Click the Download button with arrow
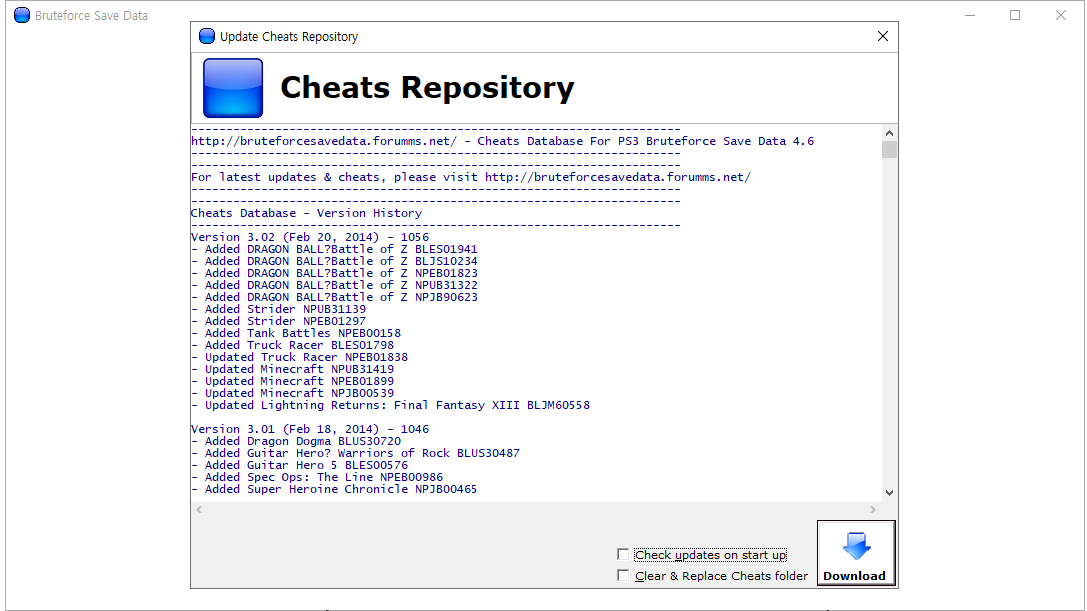 pyautogui.click(x=856, y=553)
